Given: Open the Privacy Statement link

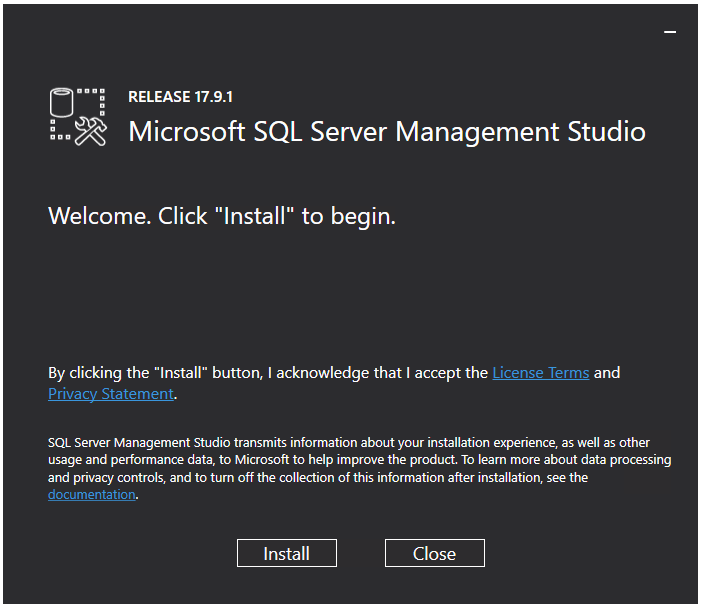Looking at the screenshot, I should [x=110, y=394].
